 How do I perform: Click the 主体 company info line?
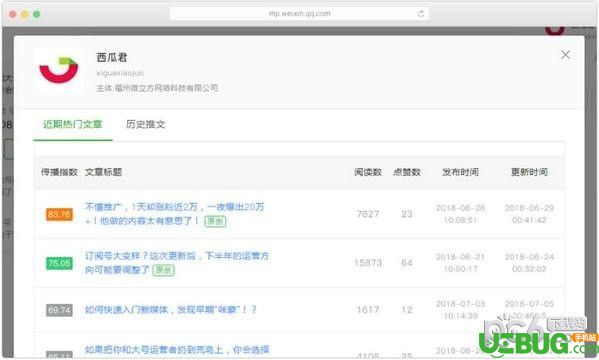click(x=157, y=88)
